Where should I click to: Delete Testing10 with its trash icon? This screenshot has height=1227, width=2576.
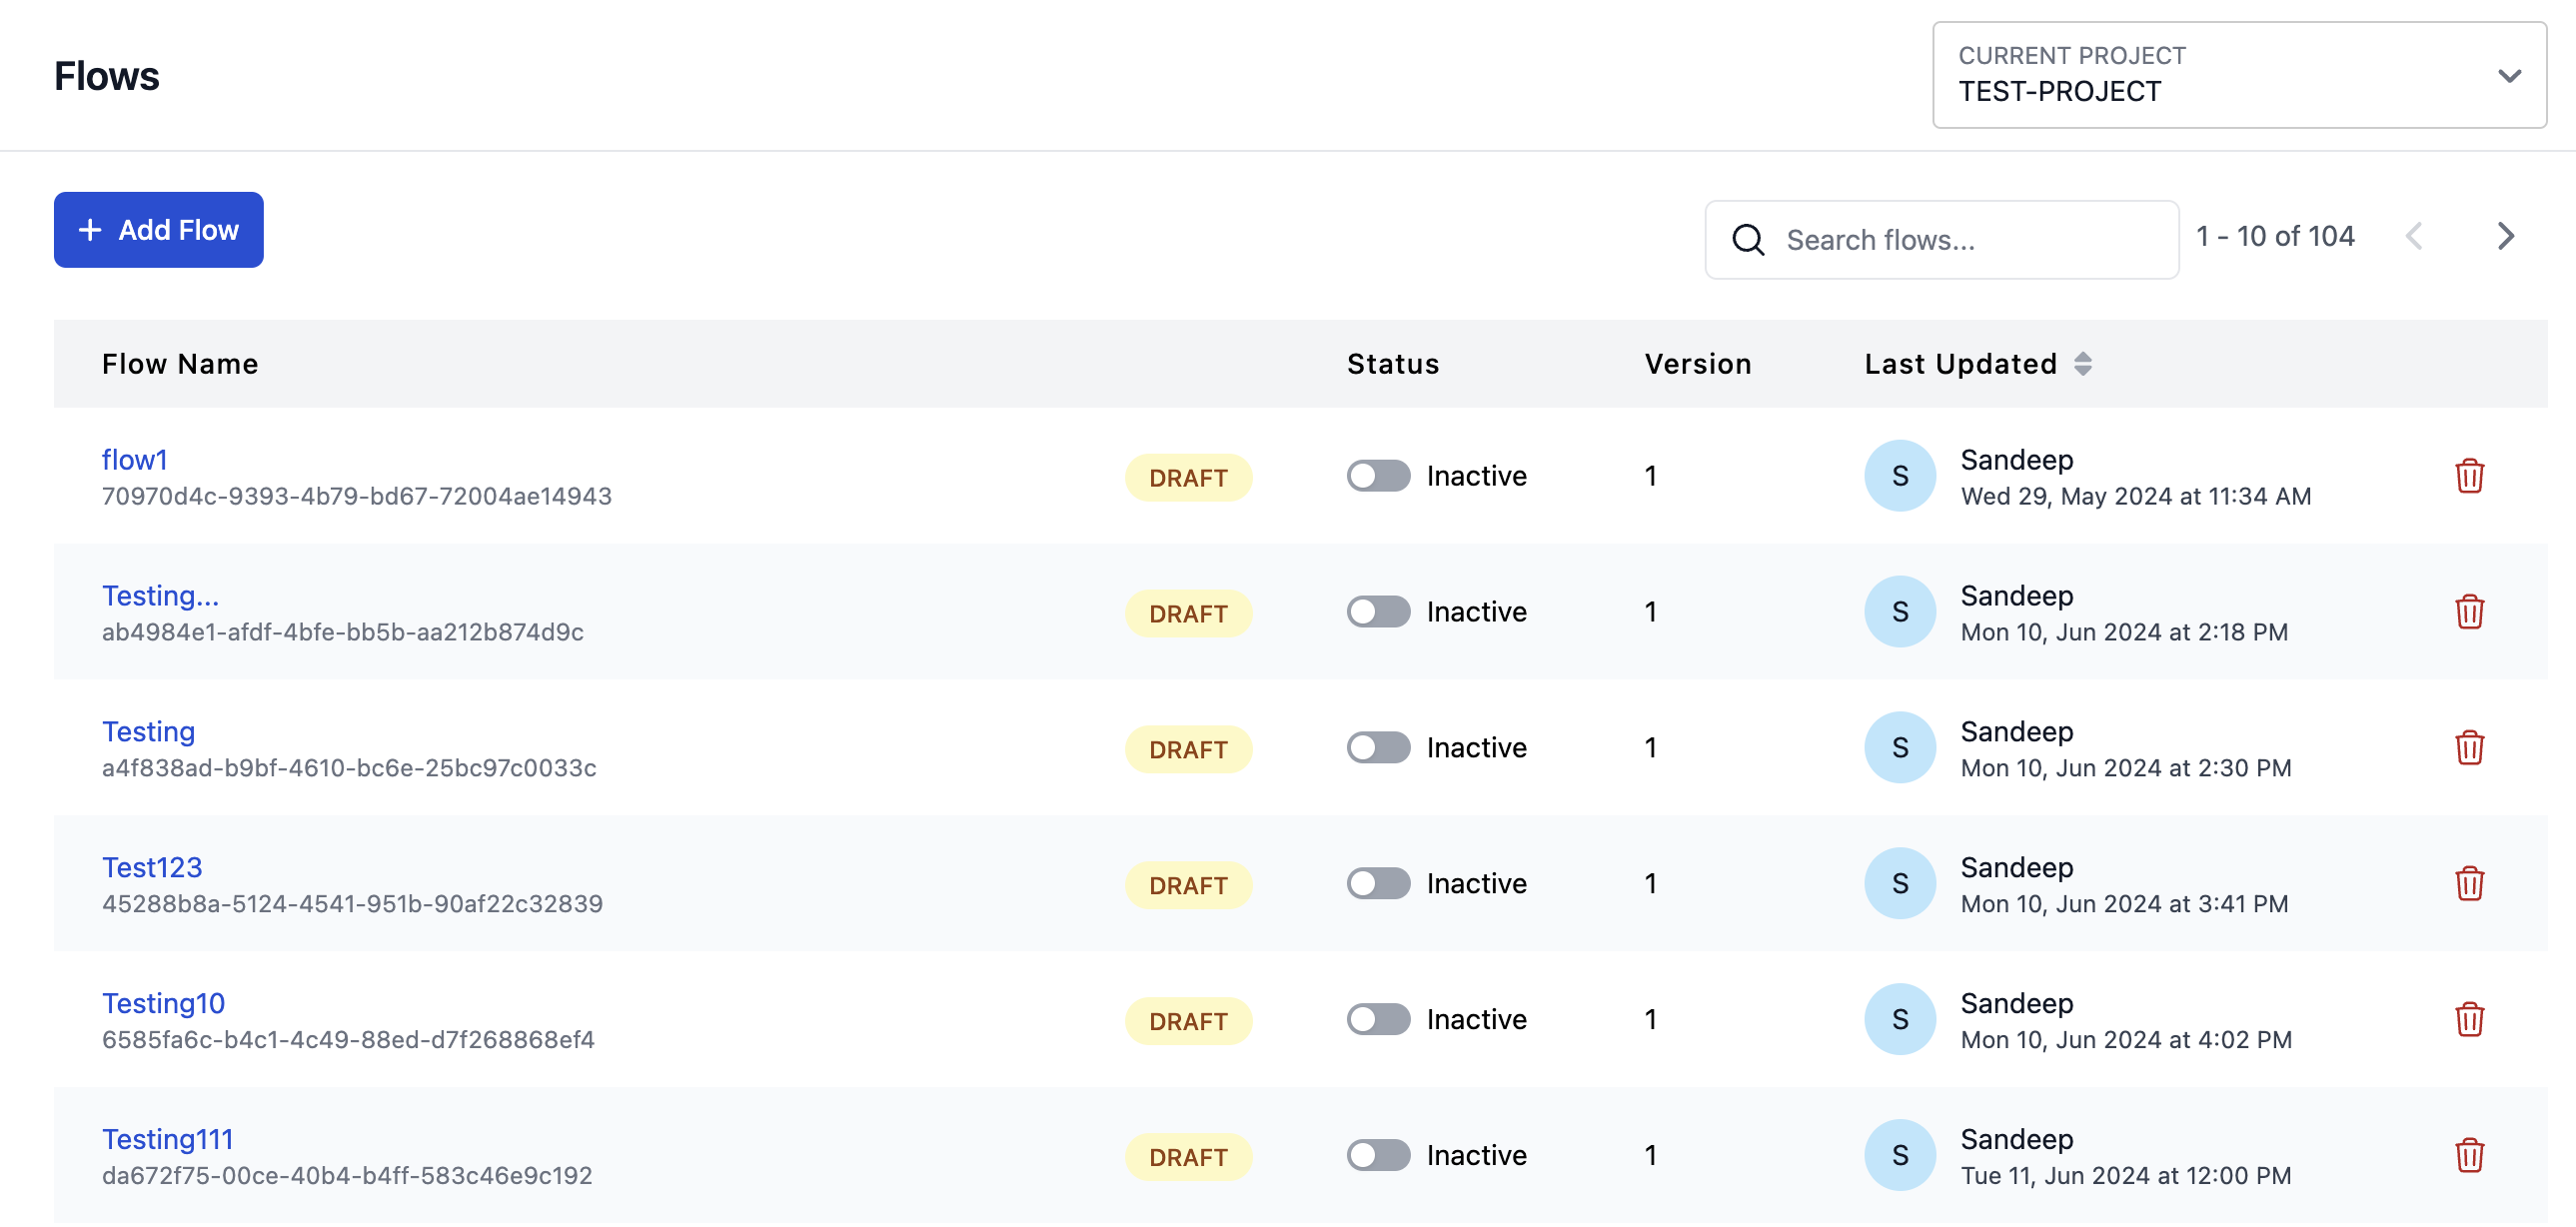(x=2470, y=1020)
